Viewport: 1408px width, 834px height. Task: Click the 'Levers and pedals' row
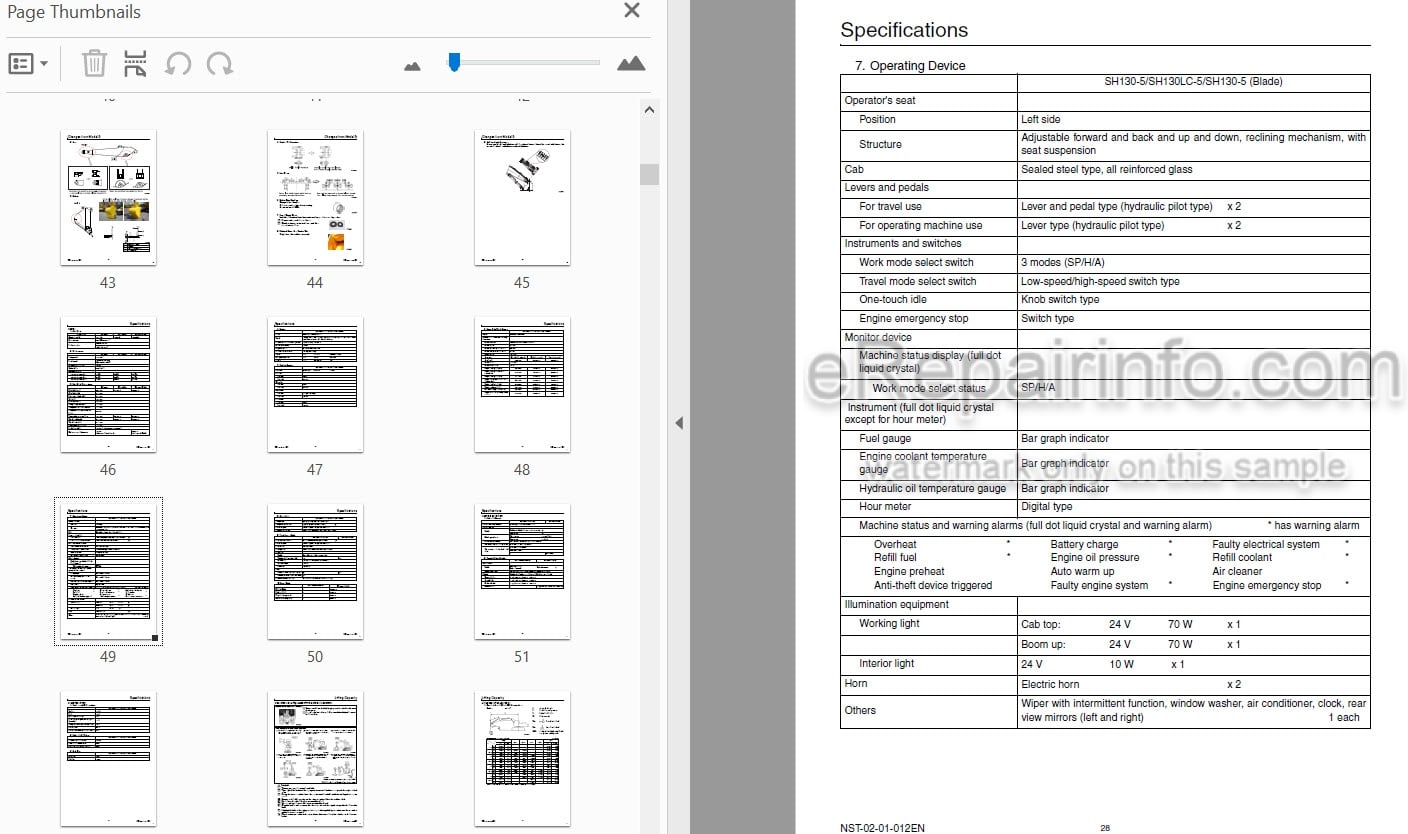1105,188
